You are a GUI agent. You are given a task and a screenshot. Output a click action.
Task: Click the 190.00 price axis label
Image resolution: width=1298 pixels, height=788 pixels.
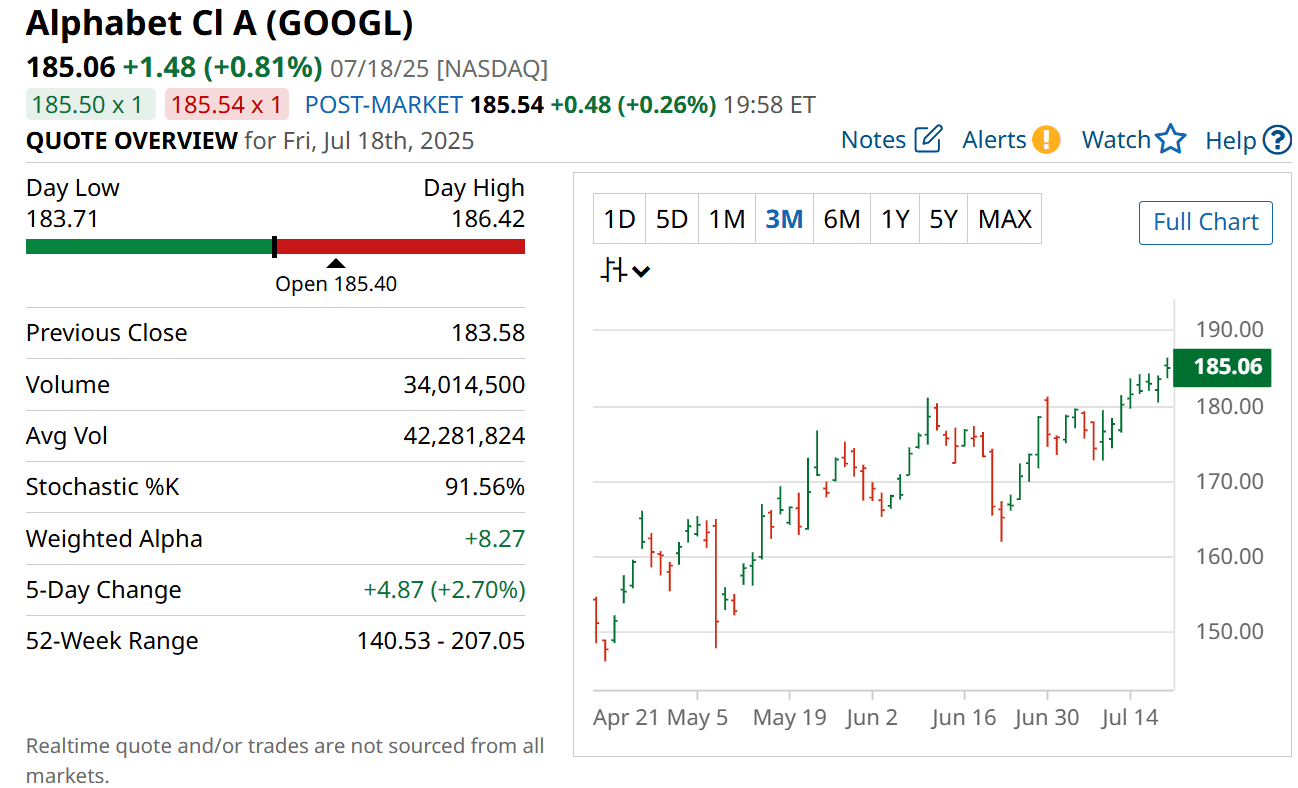[1230, 329]
